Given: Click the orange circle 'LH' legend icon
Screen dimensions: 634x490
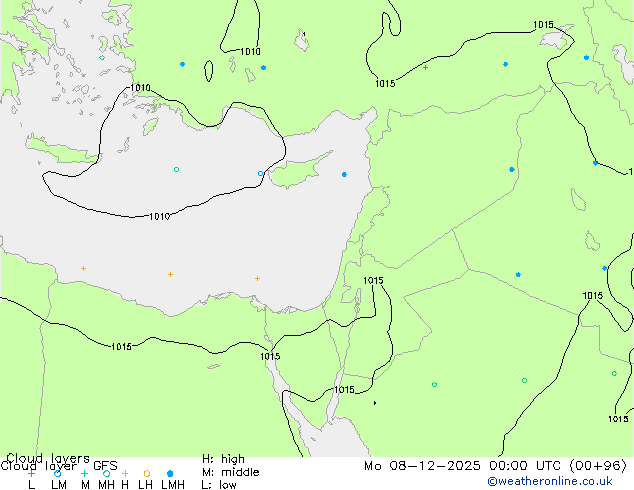Looking at the screenshot, I should (x=147, y=473).
